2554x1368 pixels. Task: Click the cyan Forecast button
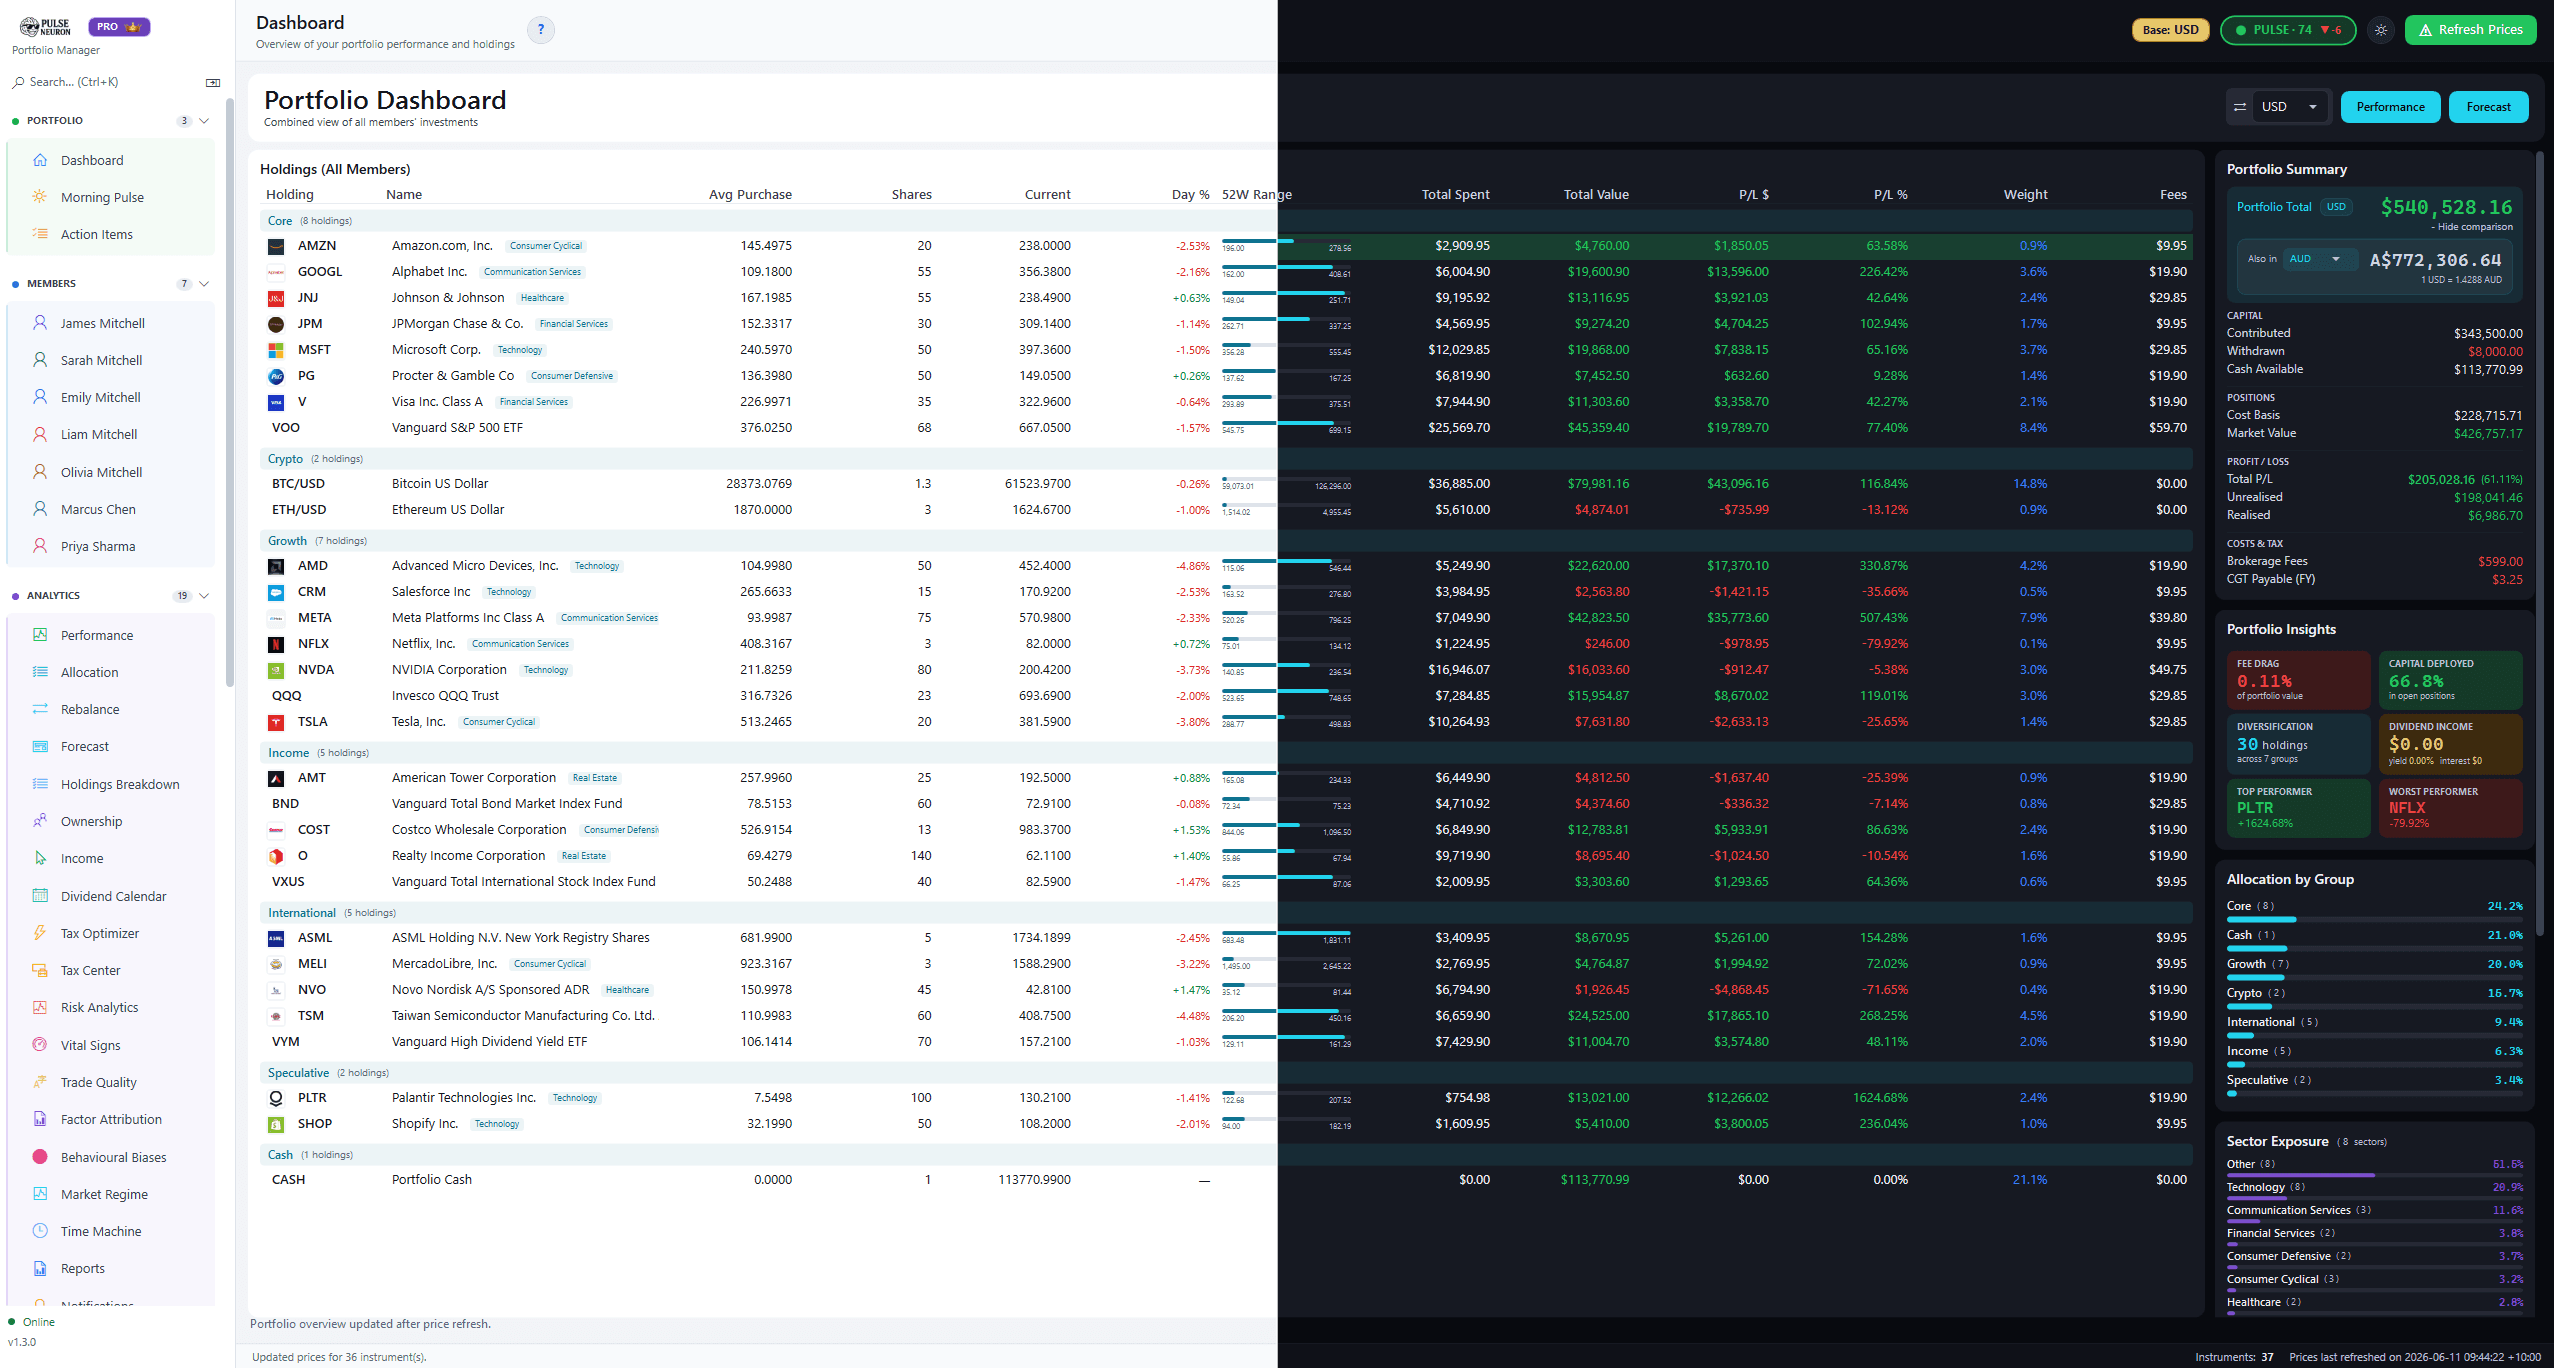[2488, 107]
